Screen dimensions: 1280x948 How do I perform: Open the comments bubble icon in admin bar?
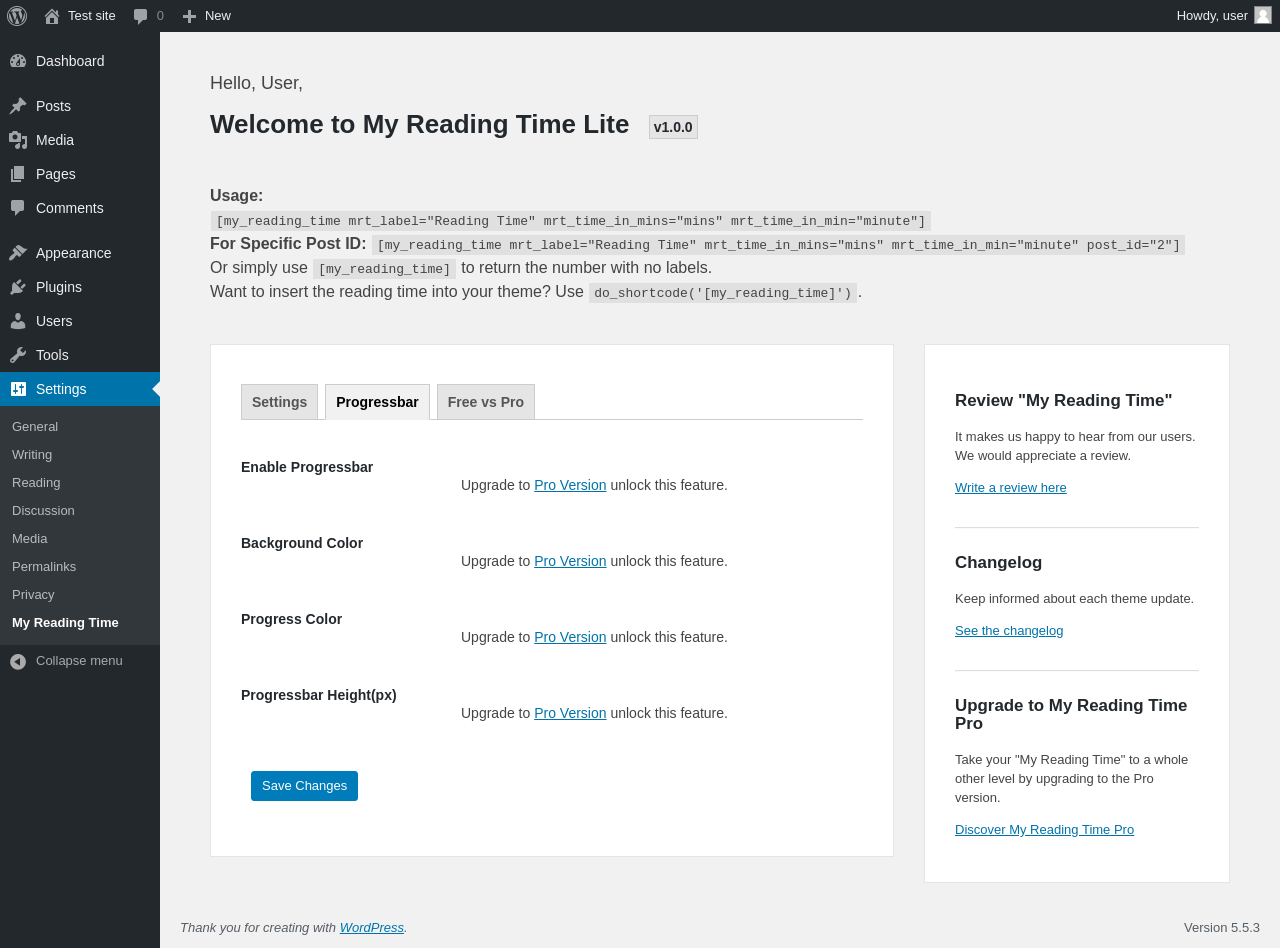coord(141,16)
